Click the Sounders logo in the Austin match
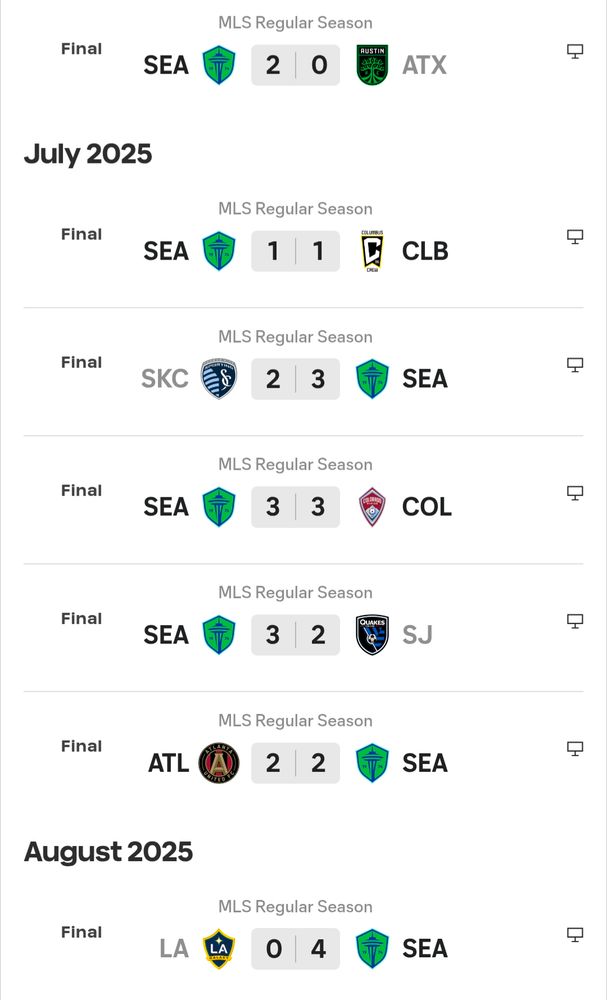 point(219,65)
